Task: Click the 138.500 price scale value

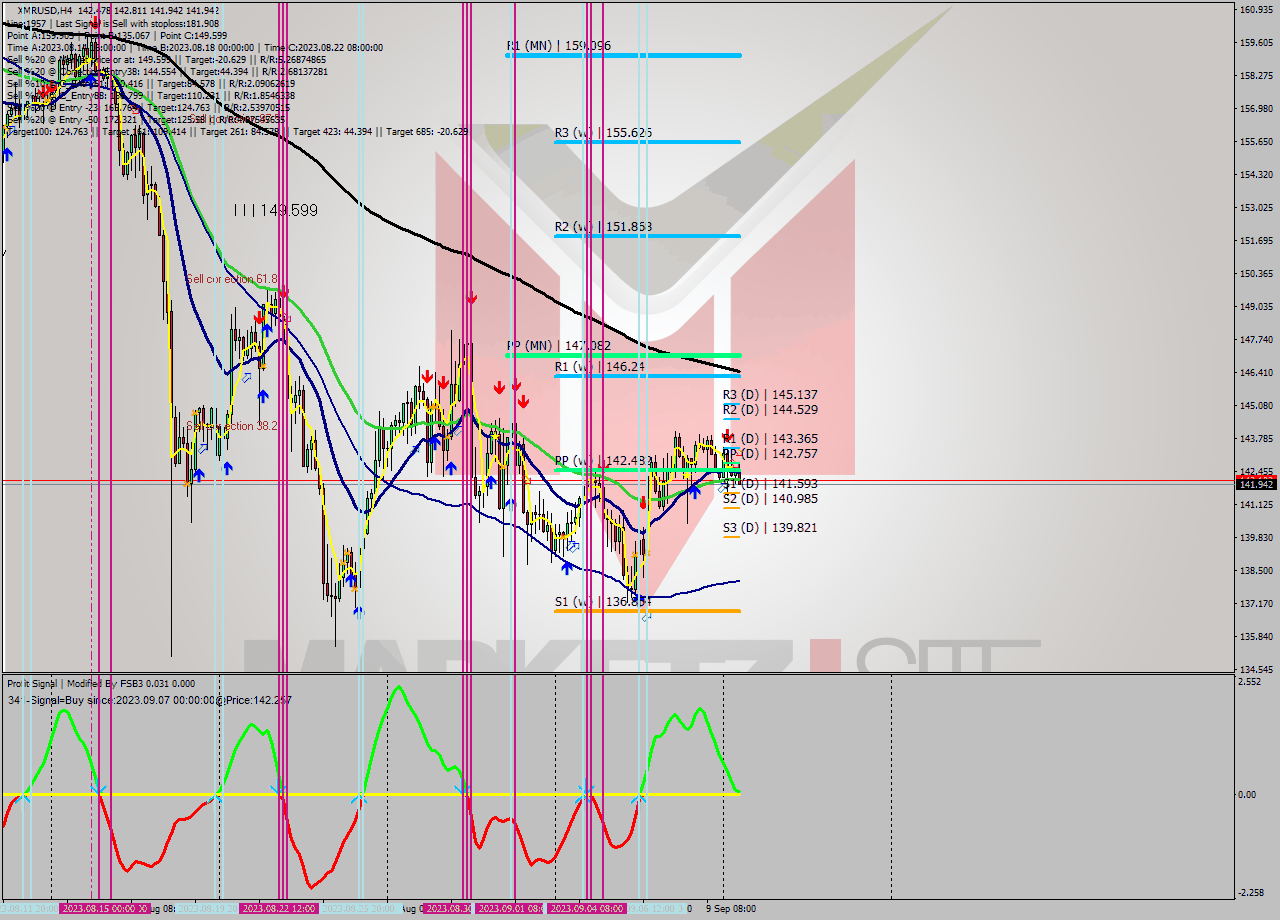Action: (1255, 571)
